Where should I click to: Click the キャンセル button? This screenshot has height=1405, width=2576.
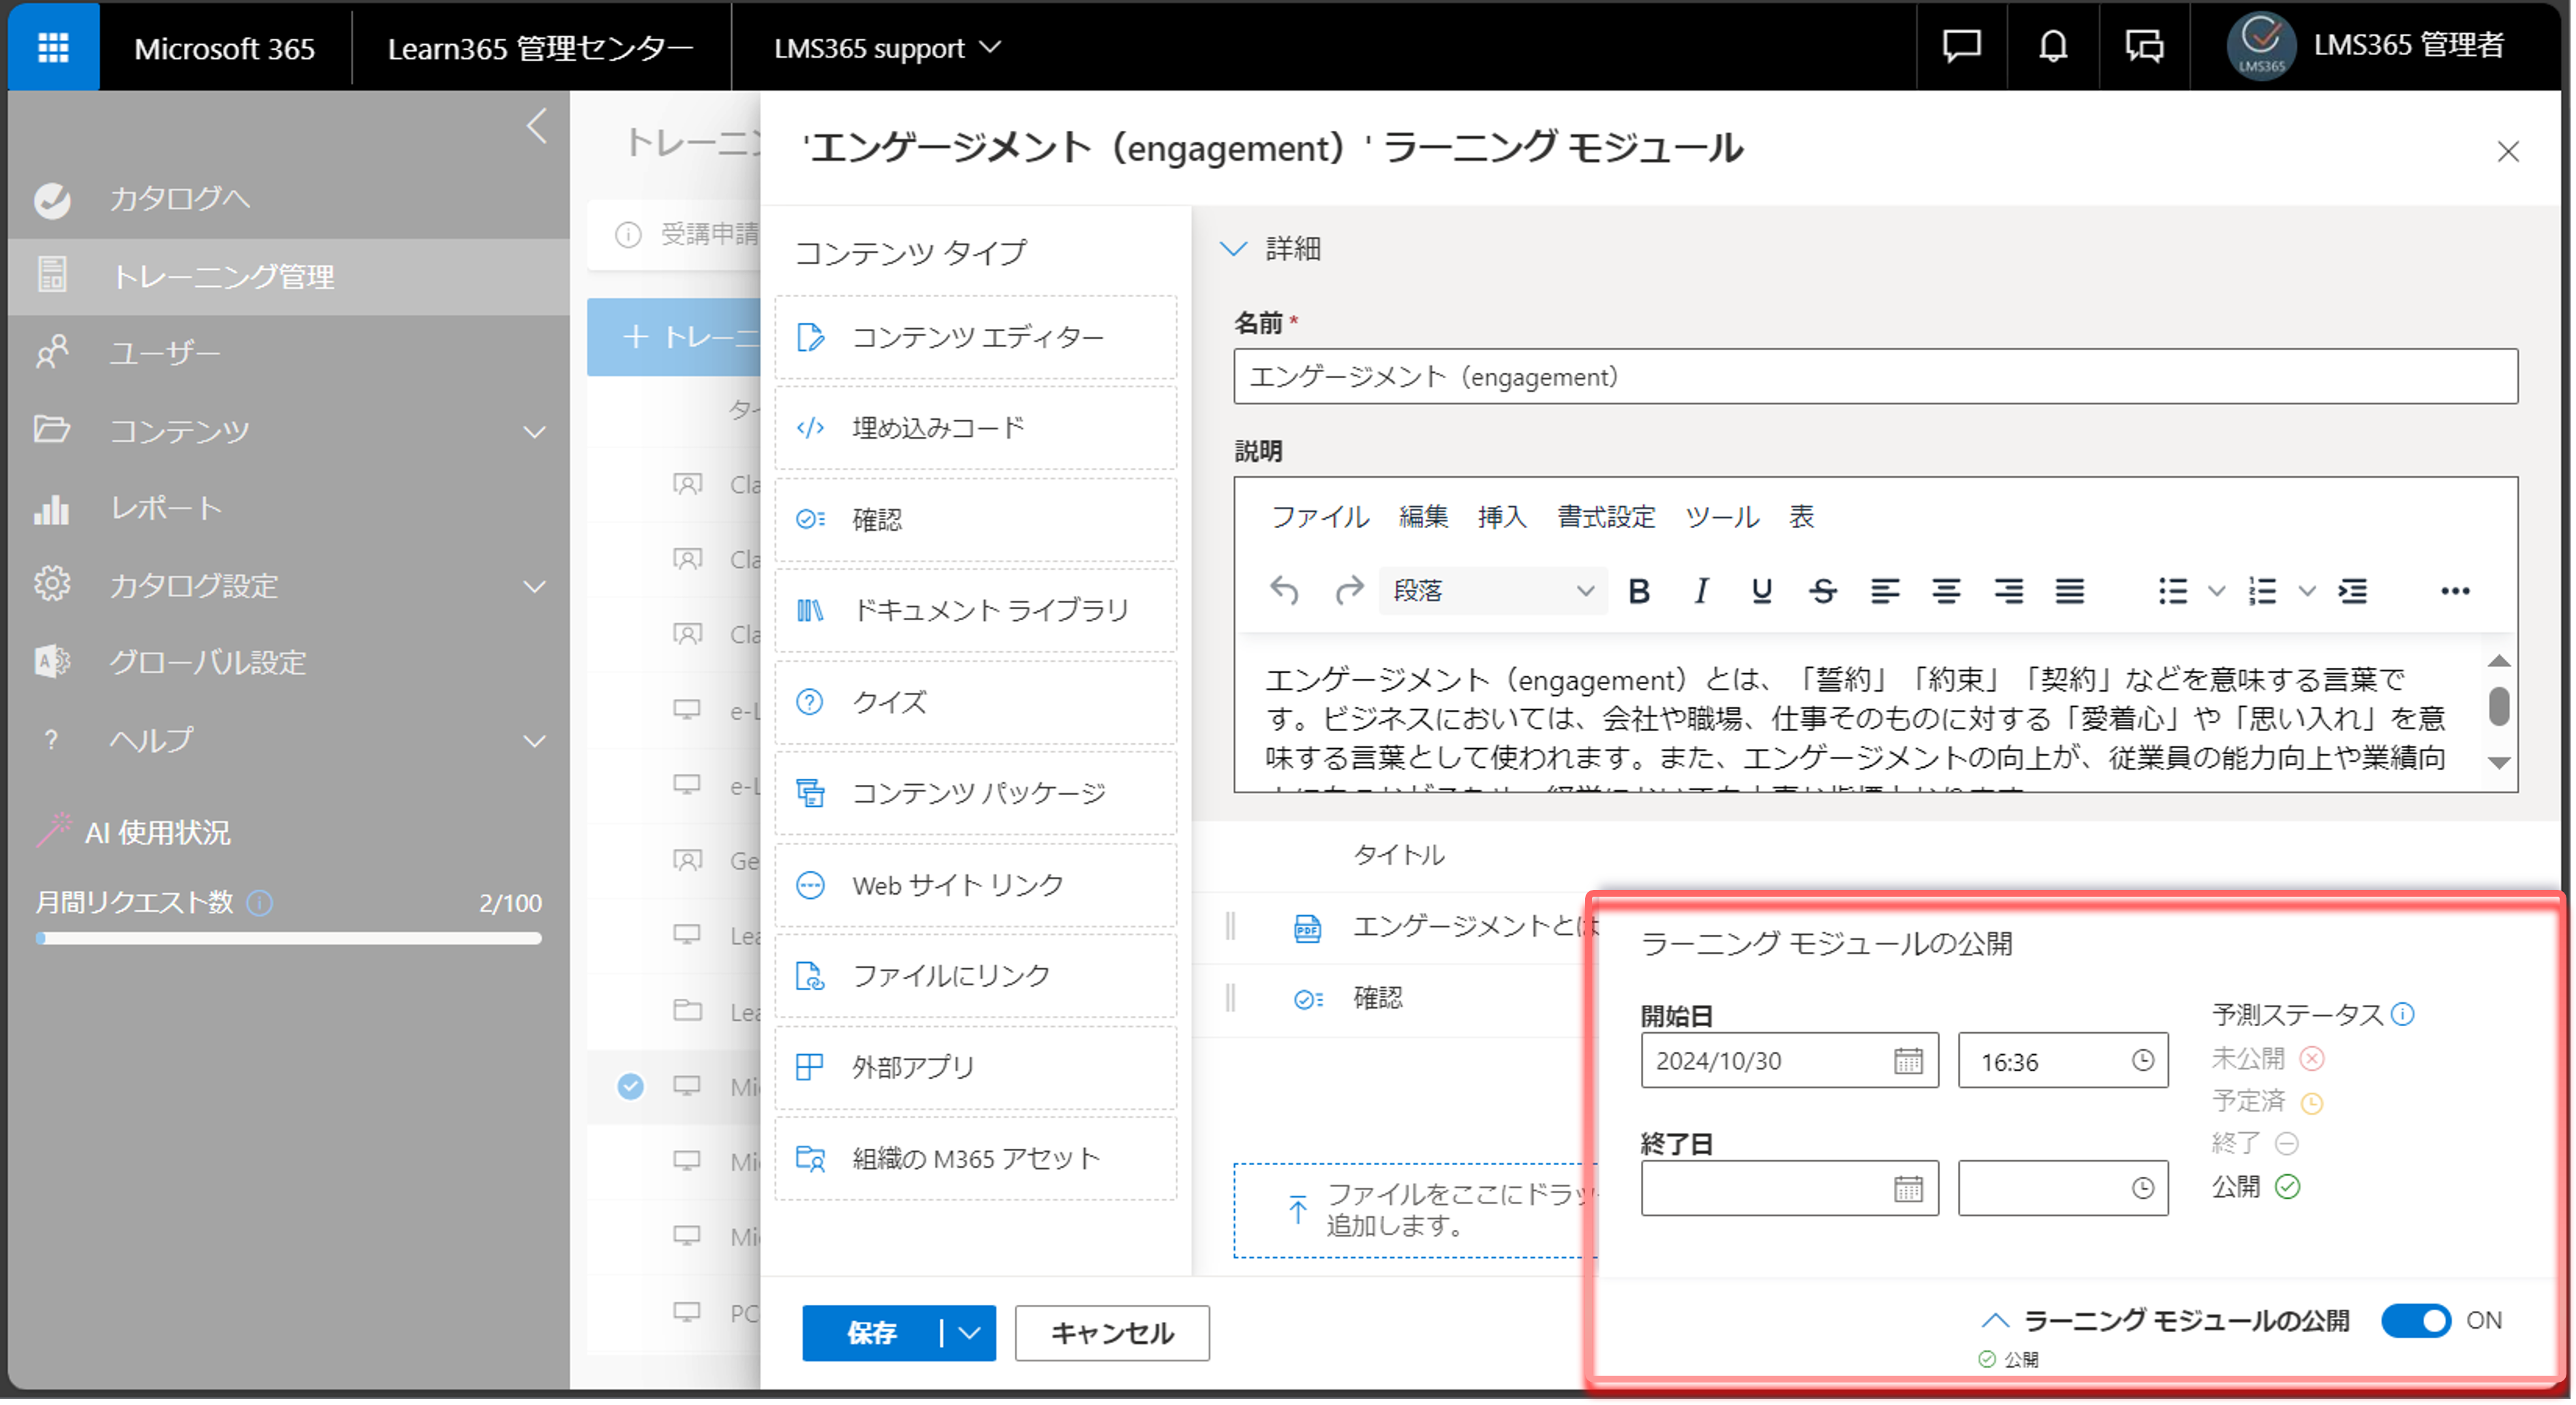(x=1112, y=1334)
